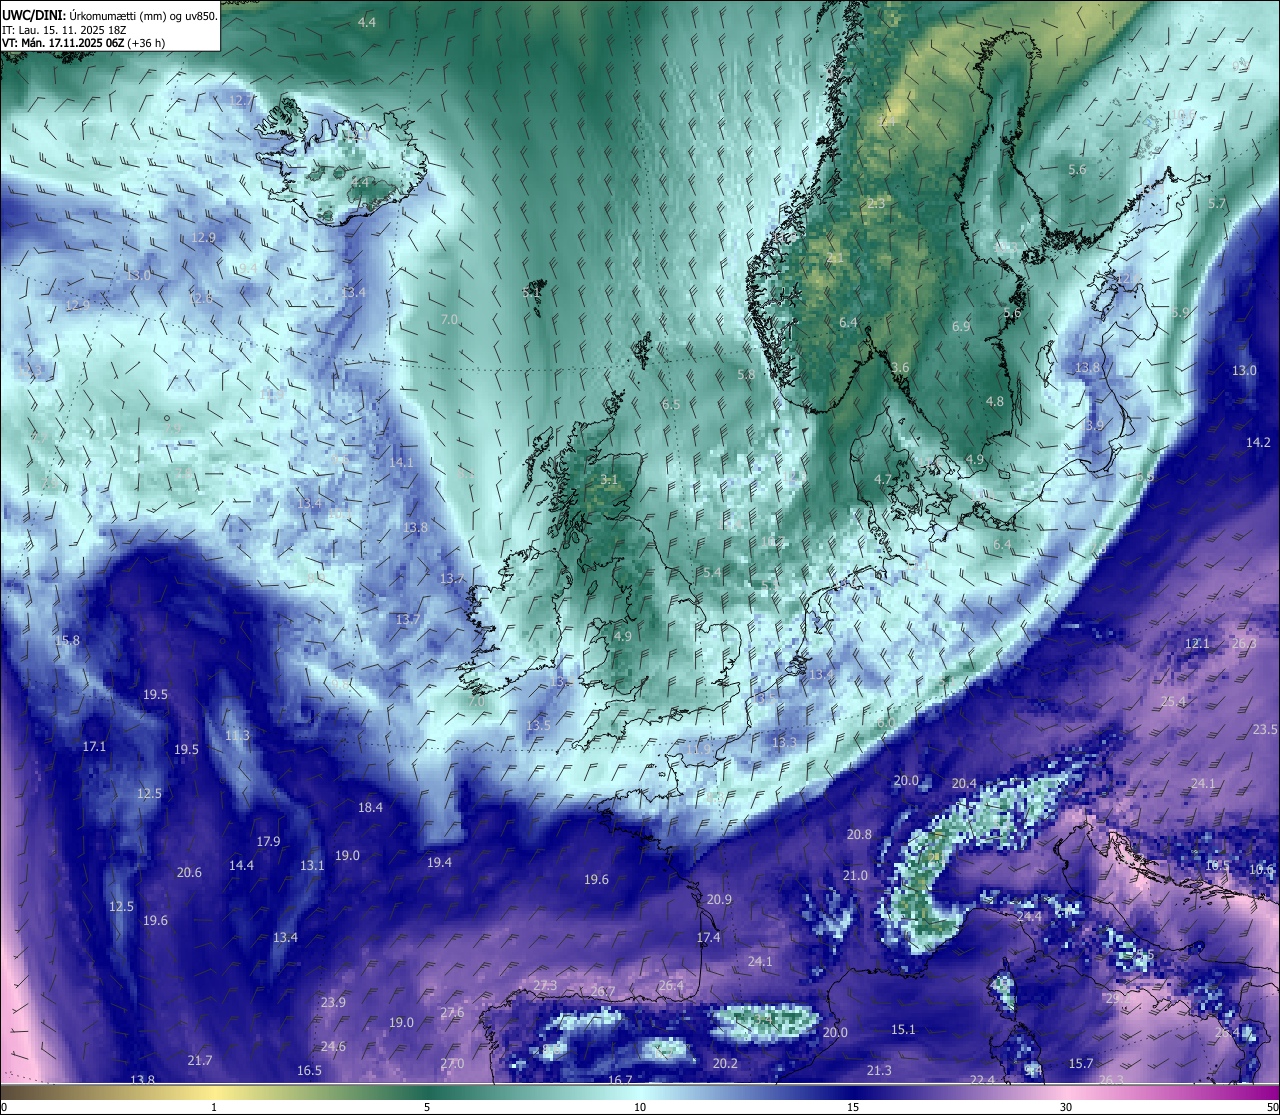The image size is (1280, 1115).
Task: Select the 20.4 value north of the Alps
Action: point(964,783)
